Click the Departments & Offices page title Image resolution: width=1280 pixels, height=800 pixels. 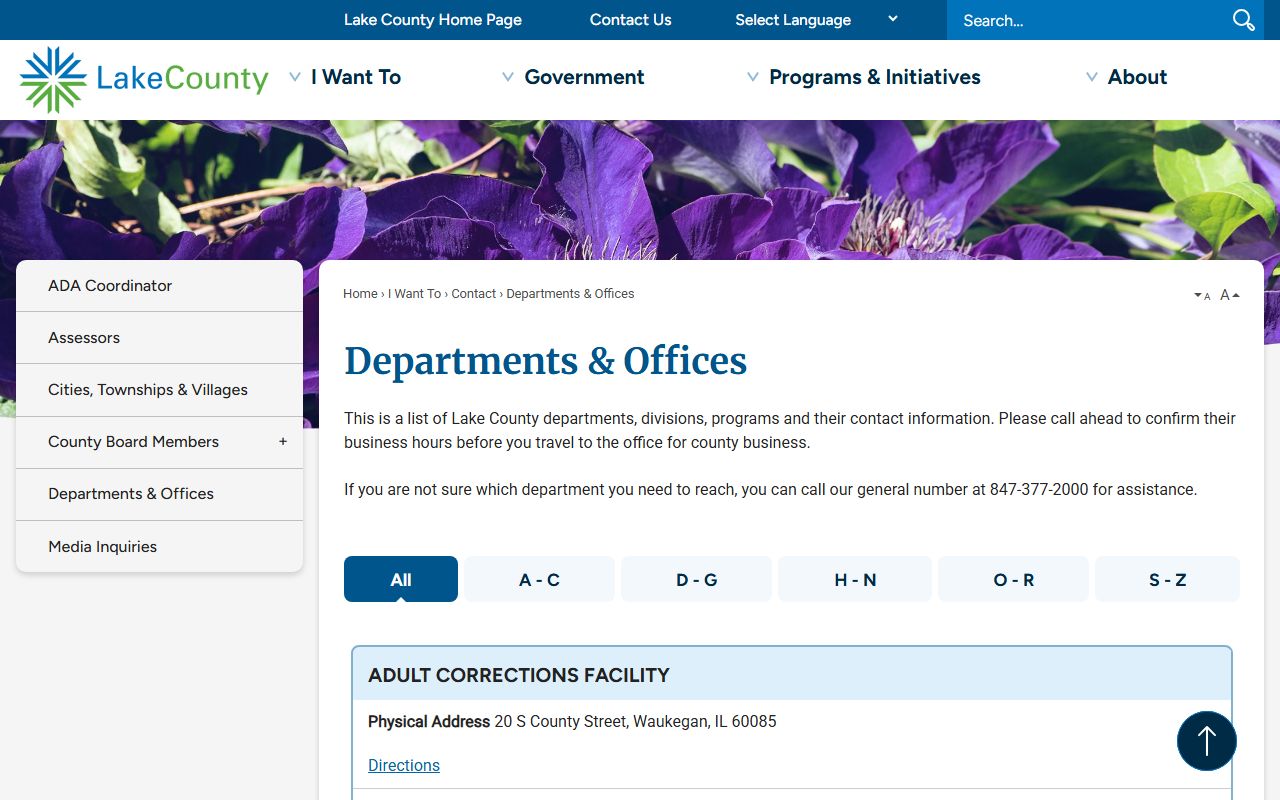pos(545,361)
